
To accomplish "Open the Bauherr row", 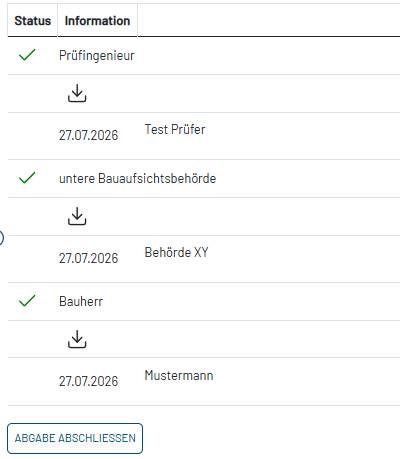I will (204, 301).
